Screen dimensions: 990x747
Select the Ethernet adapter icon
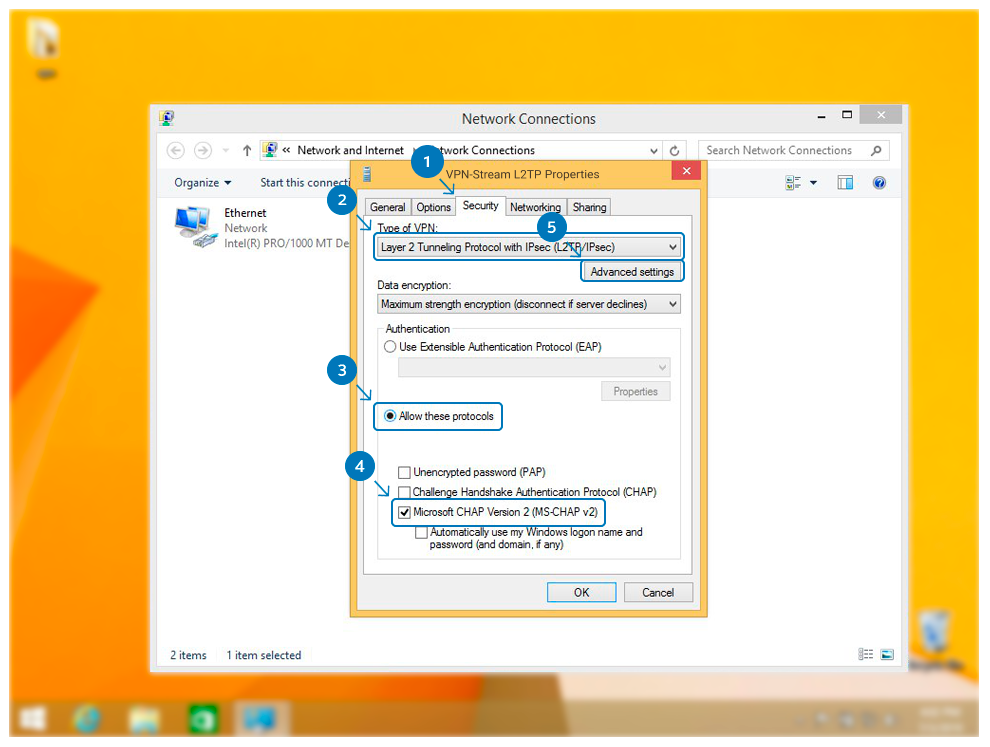coord(194,227)
